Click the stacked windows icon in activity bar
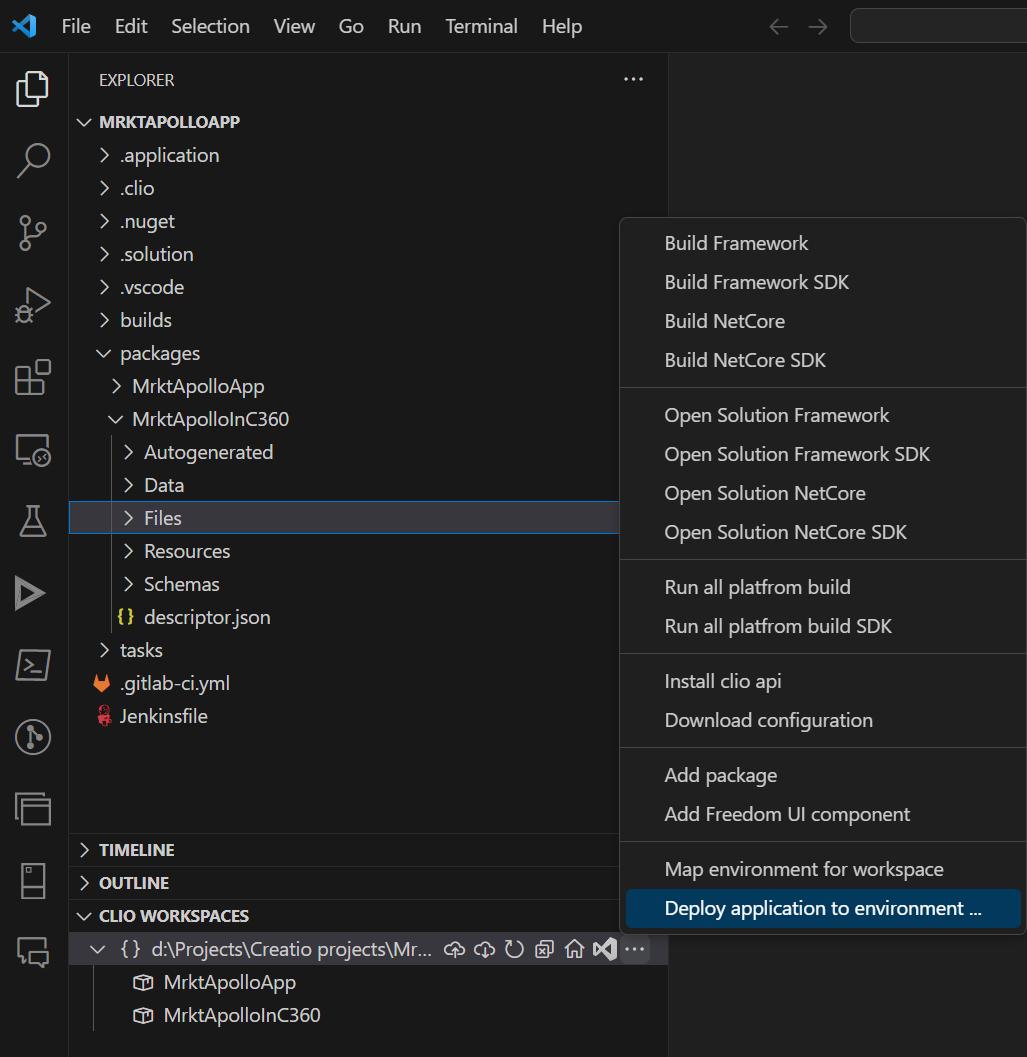This screenshot has width=1027, height=1057. pos(32,809)
